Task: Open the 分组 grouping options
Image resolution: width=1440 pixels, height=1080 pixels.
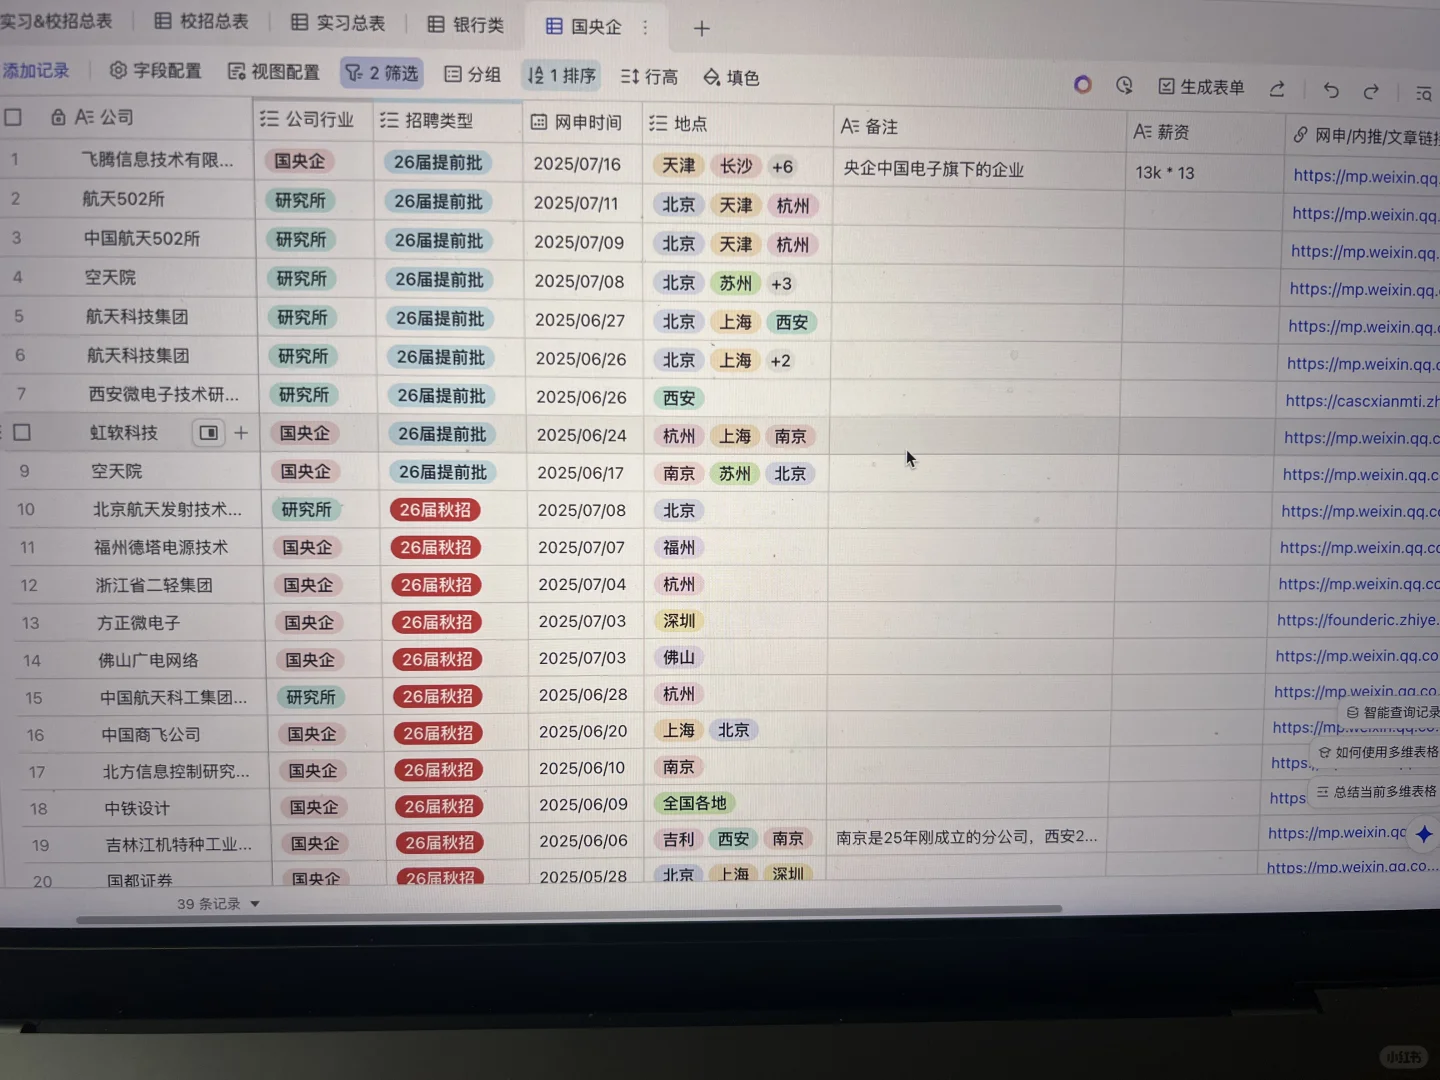Action: pyautogui.click(x=472, y=74)
